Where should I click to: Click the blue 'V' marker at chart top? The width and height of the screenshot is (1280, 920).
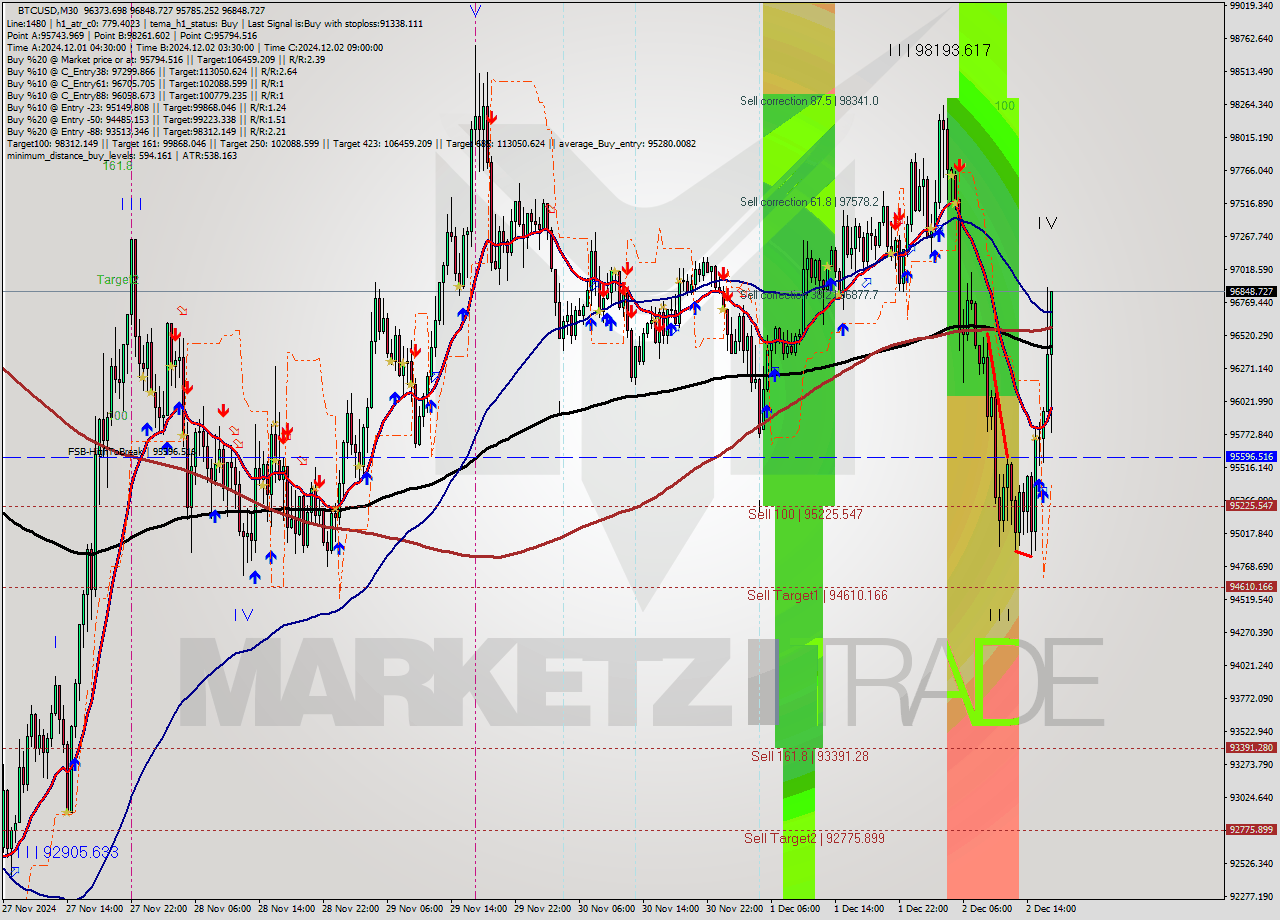pyautogui.click(x=475, y=11)
